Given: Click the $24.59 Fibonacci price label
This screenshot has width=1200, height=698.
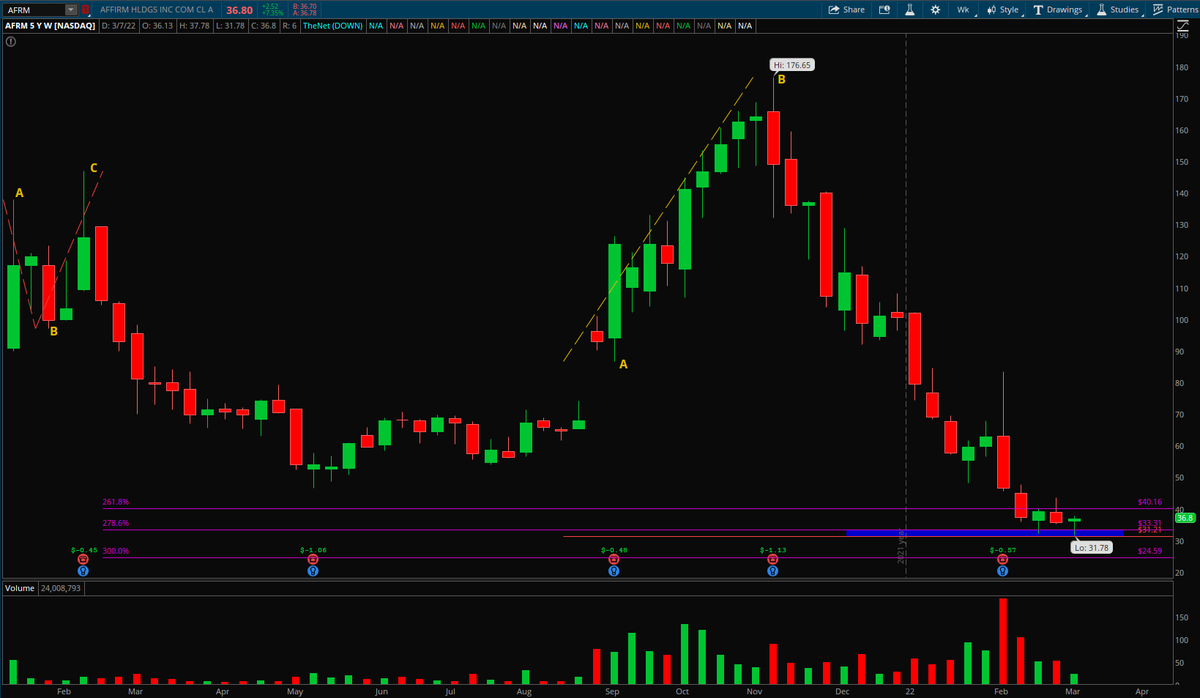Looking at the screenshot, I should pos(1148,551).
